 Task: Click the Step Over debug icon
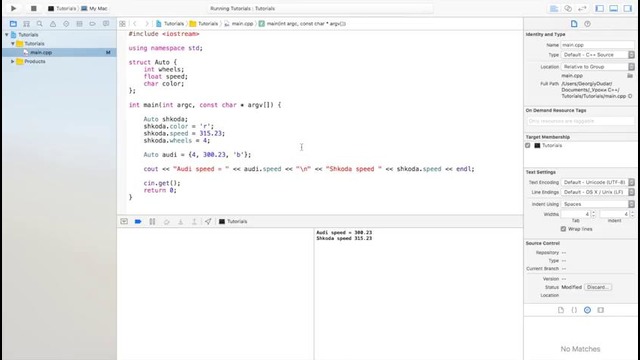click(x=167, y=221)
